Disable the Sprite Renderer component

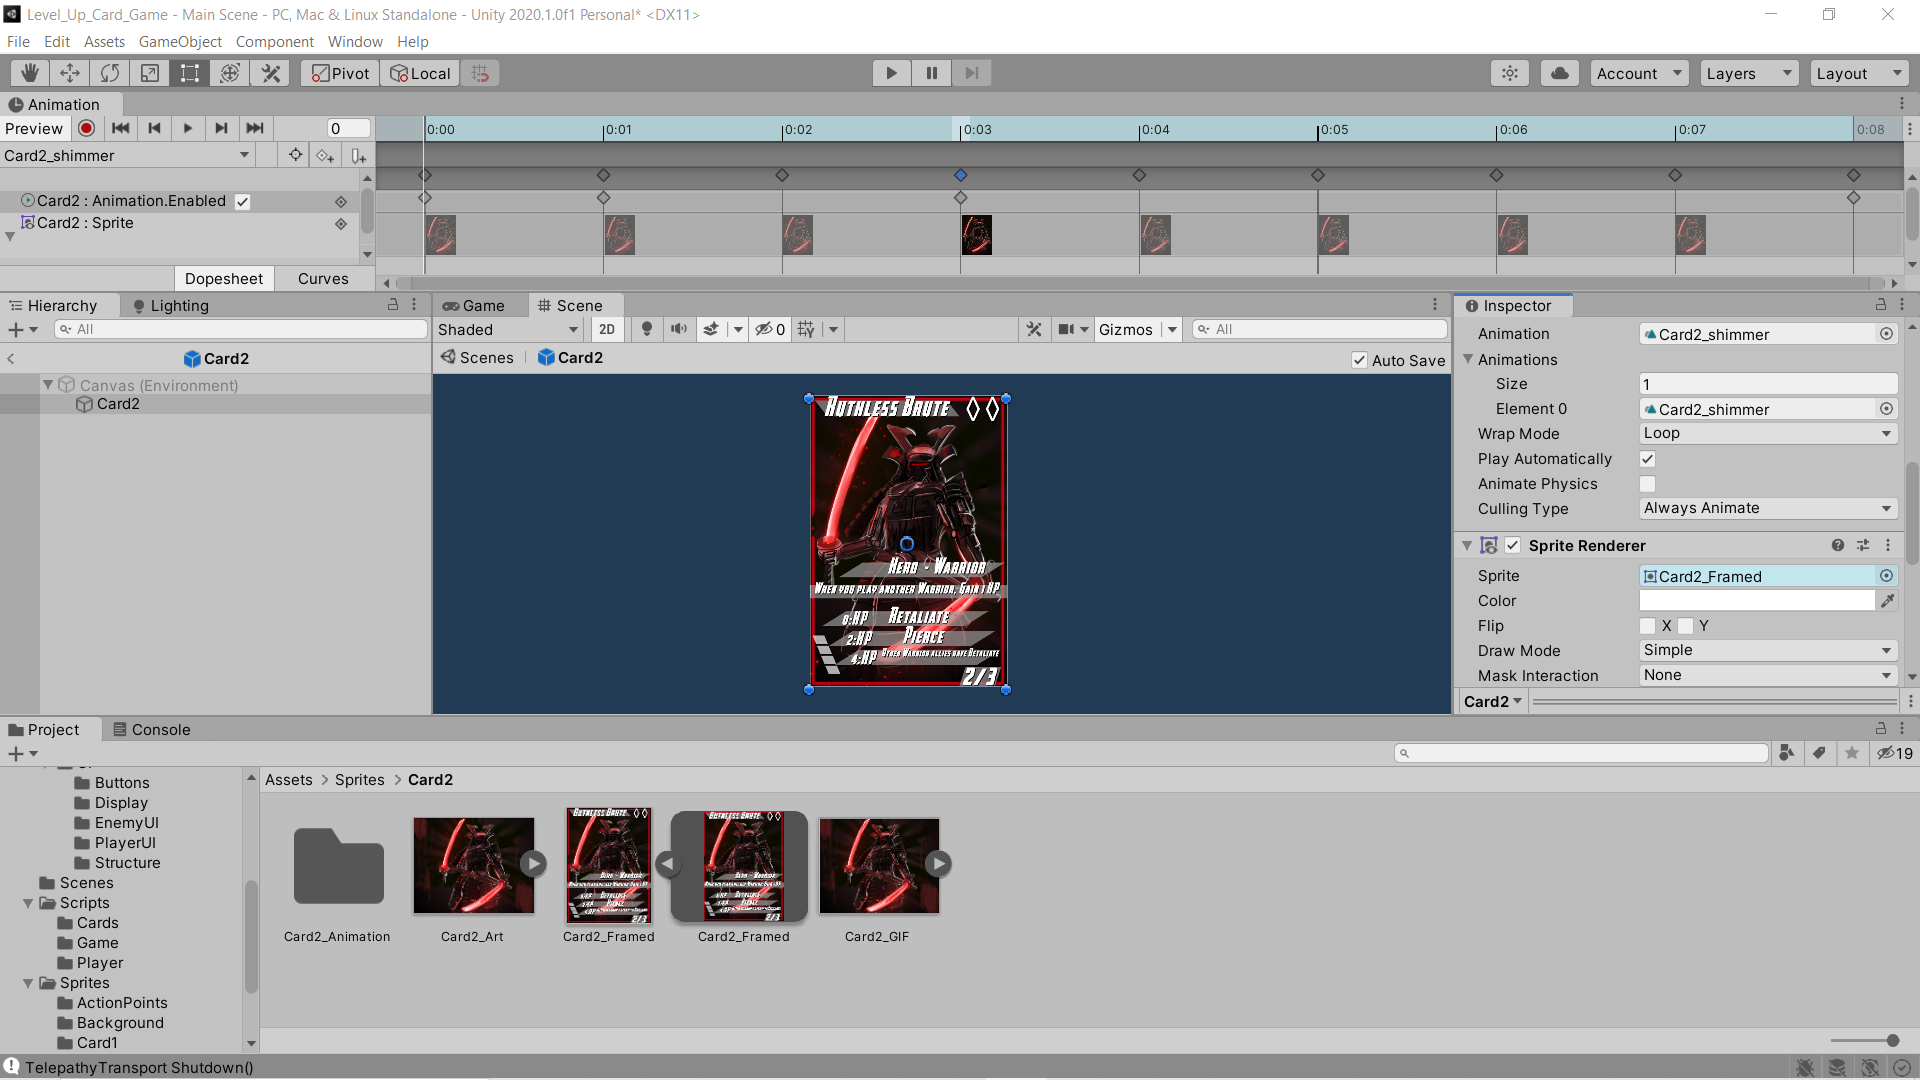pos(1513,545)
